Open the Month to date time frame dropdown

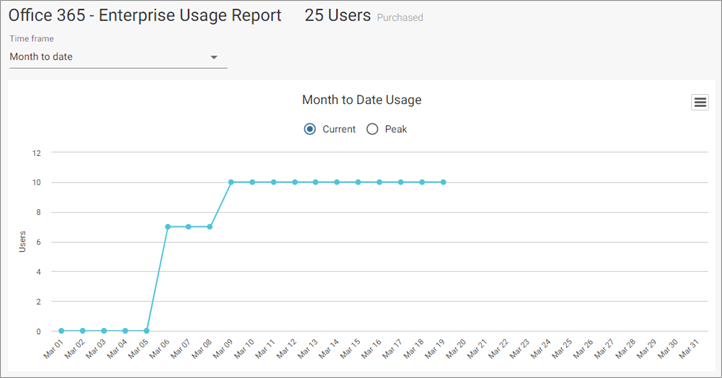[x=118, y=57]
